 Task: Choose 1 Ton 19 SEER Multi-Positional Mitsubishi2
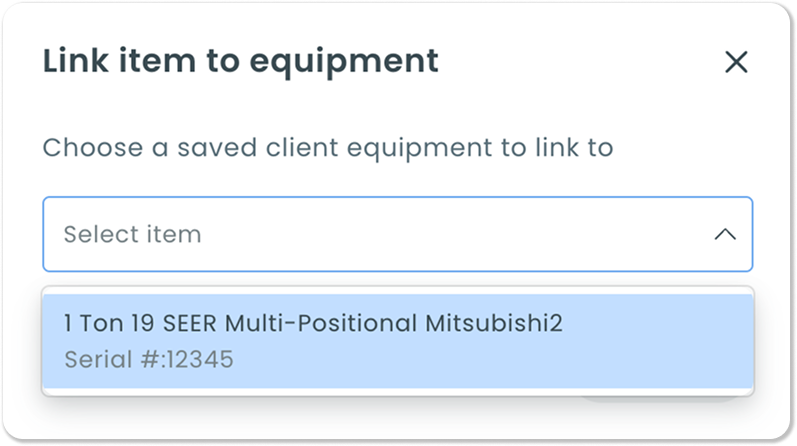pyautogui.click(x=397, y=341)
